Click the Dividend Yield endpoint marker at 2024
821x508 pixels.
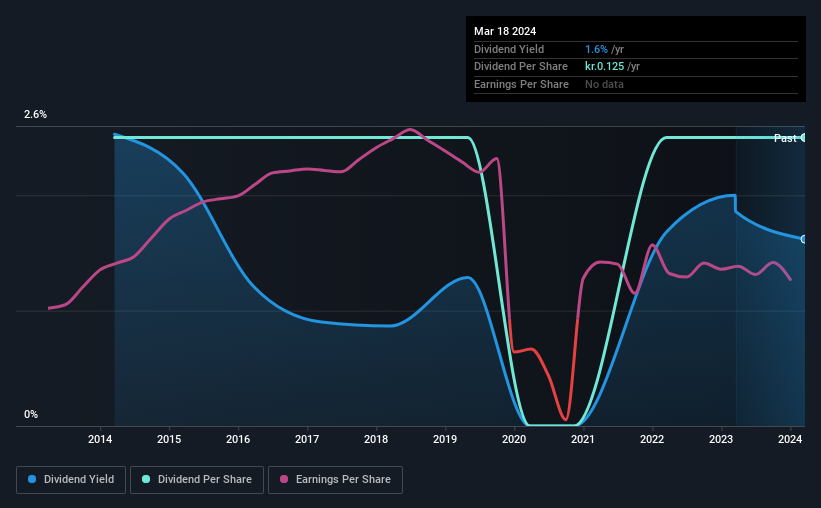coord(804,239)
